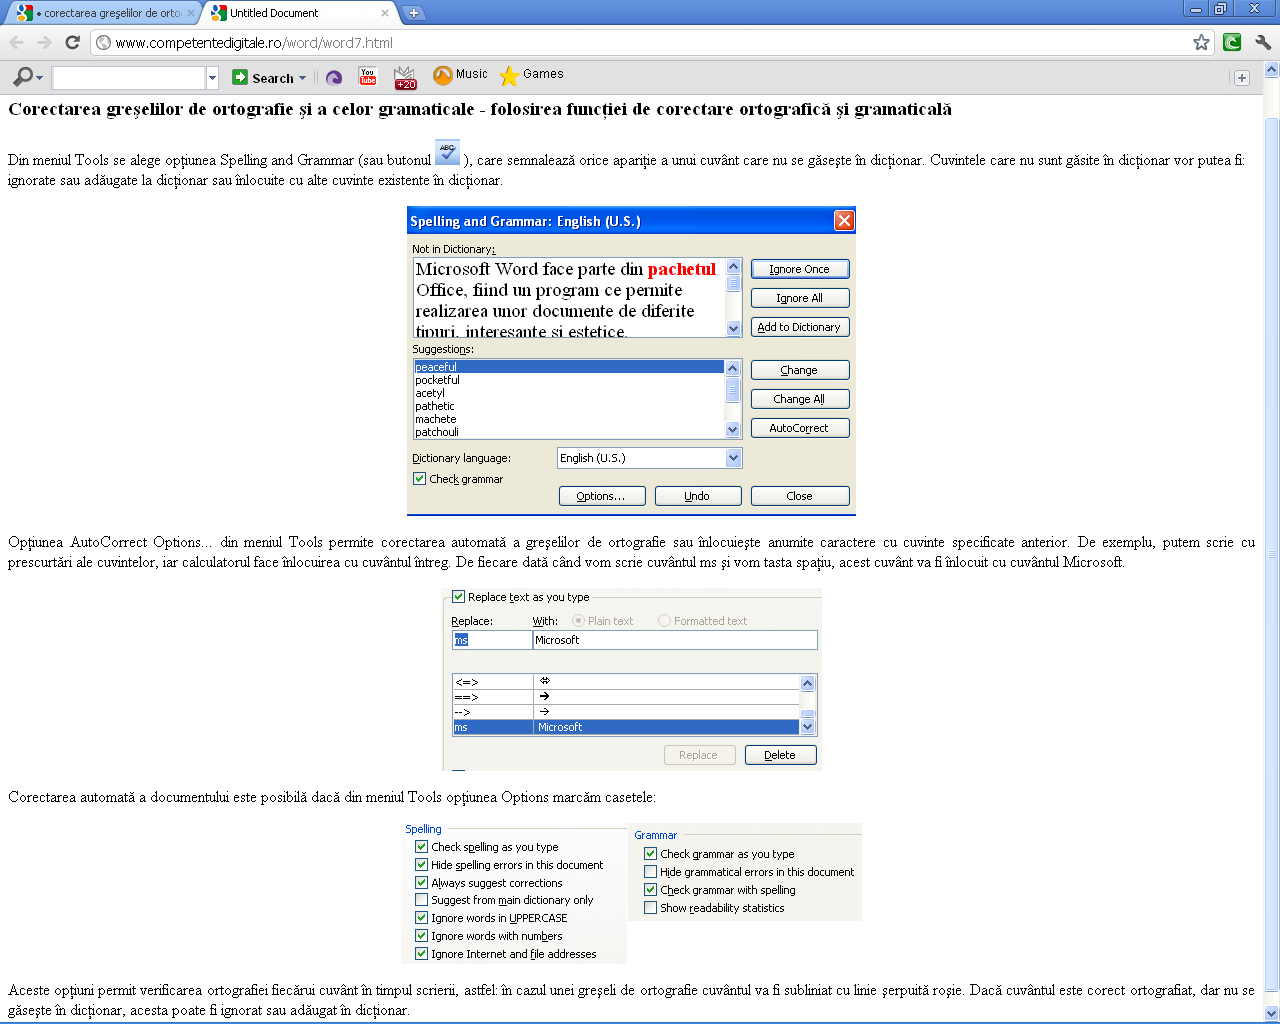This screenshot has width=1280, height=1024.
Task: Click the Ignore Once button
Action: pyautogui.click(x=800, y=269)
